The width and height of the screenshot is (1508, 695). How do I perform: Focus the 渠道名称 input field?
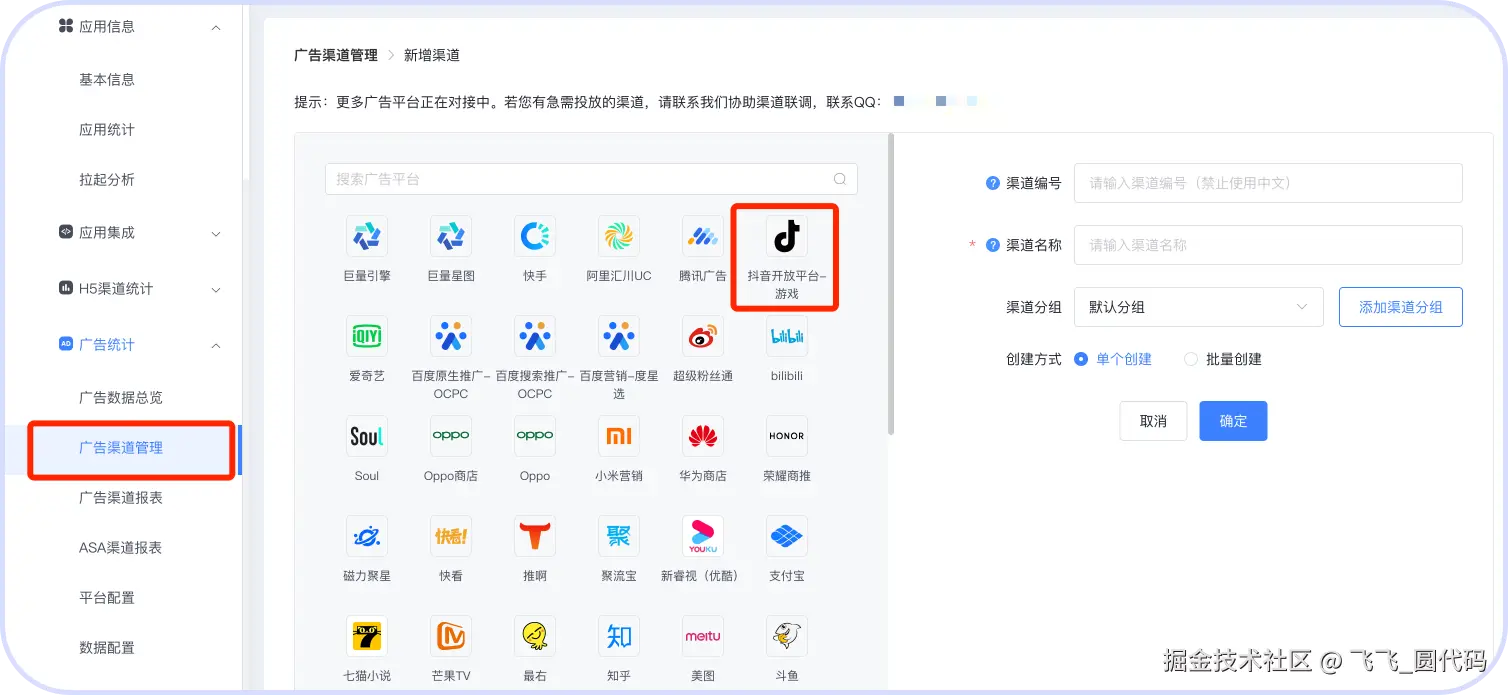point(1268,245)
